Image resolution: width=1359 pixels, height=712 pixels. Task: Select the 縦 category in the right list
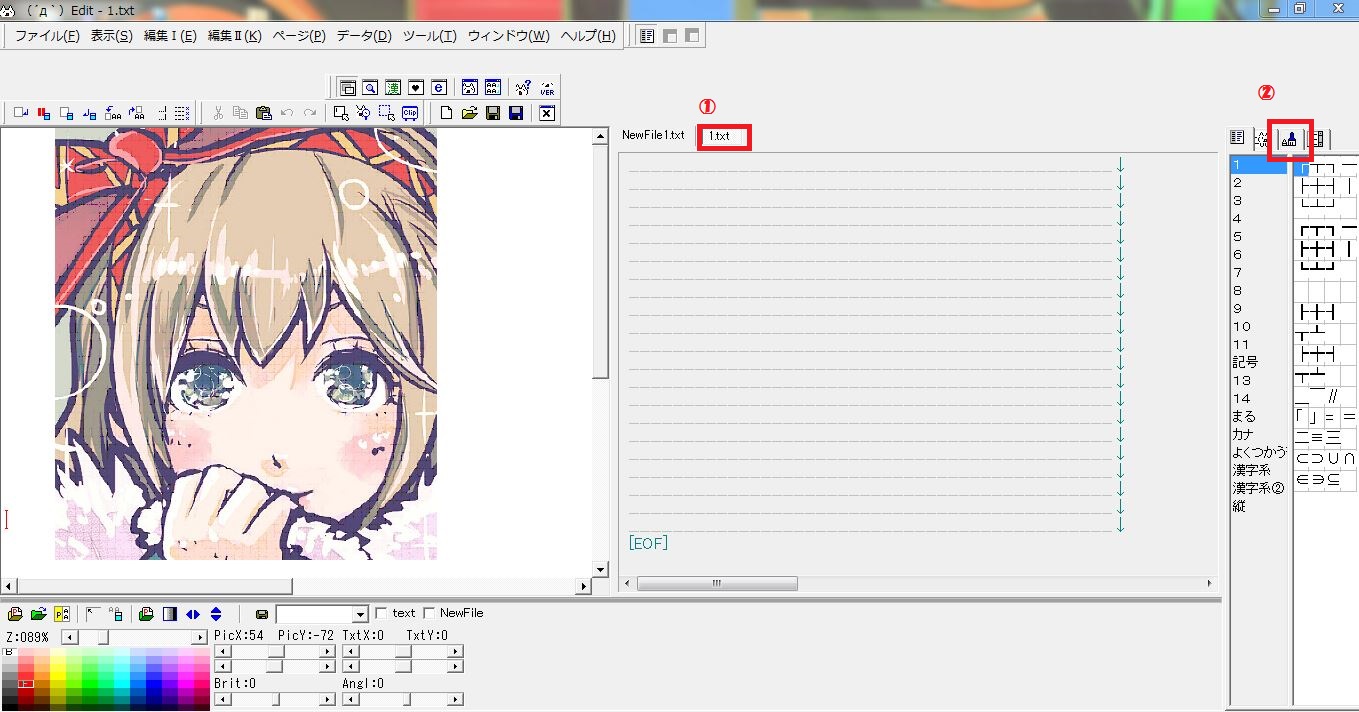click(1239, 506)
